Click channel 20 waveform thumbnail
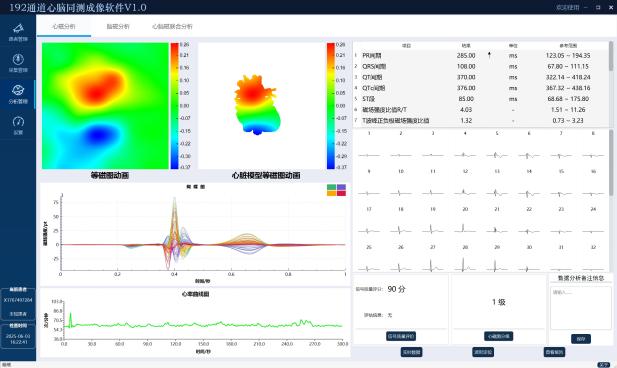 click(x=465, y=229)
